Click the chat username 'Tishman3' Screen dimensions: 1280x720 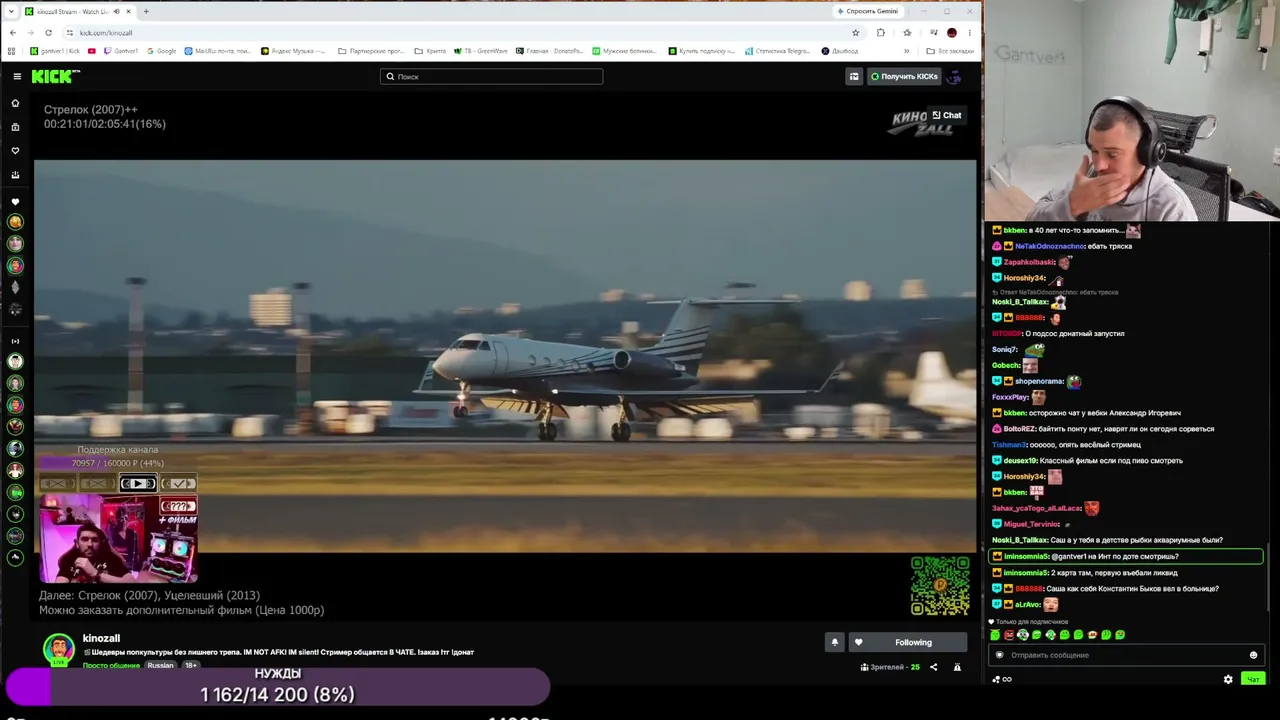coord(1009,445)
